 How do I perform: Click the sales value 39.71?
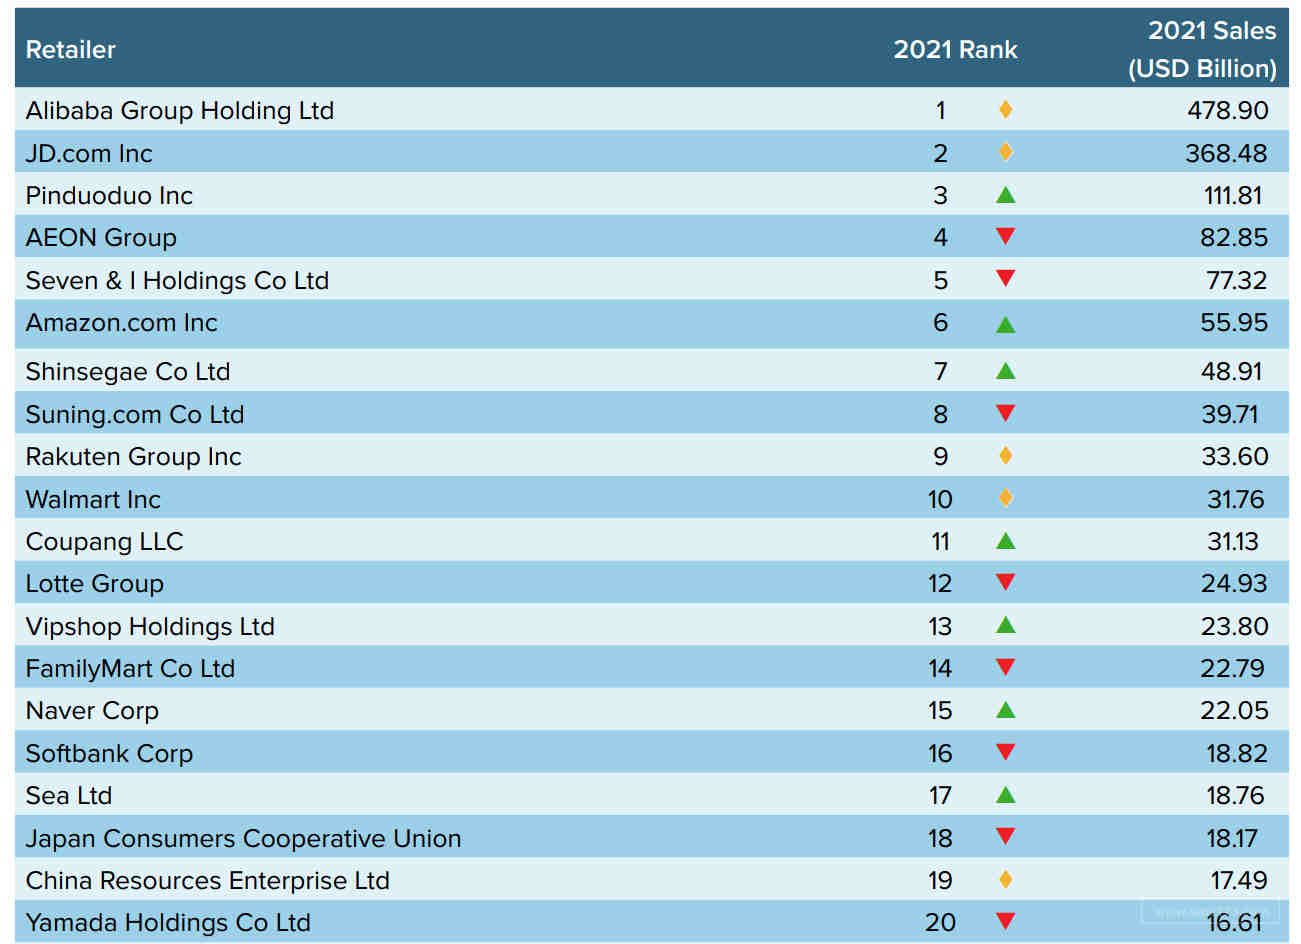pyautogui.click(x=1230, y=414)
